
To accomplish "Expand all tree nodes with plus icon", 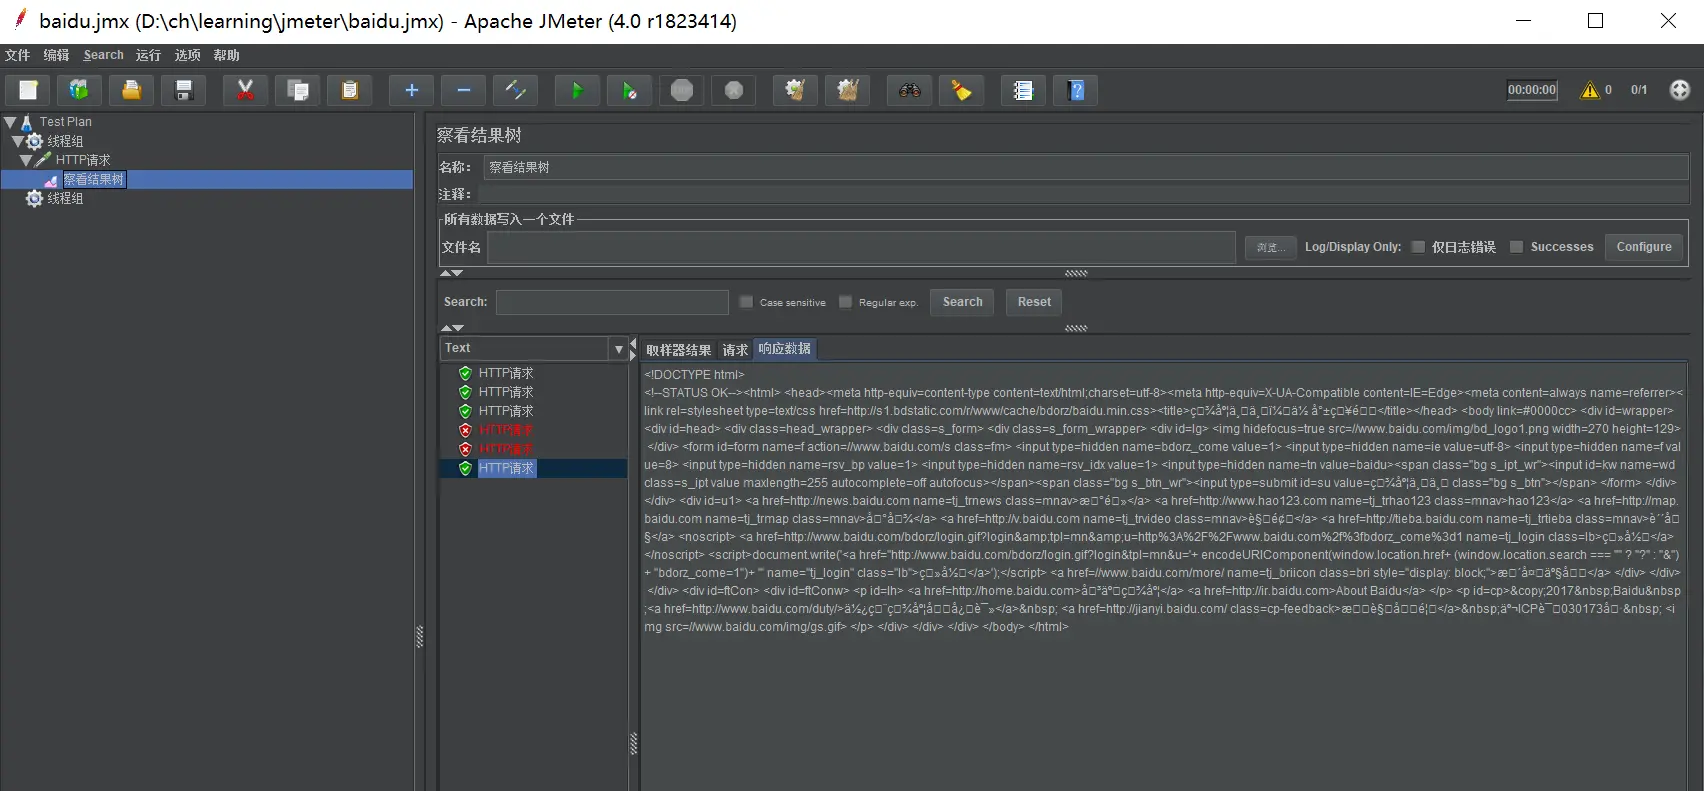I will tap(411, 90).
